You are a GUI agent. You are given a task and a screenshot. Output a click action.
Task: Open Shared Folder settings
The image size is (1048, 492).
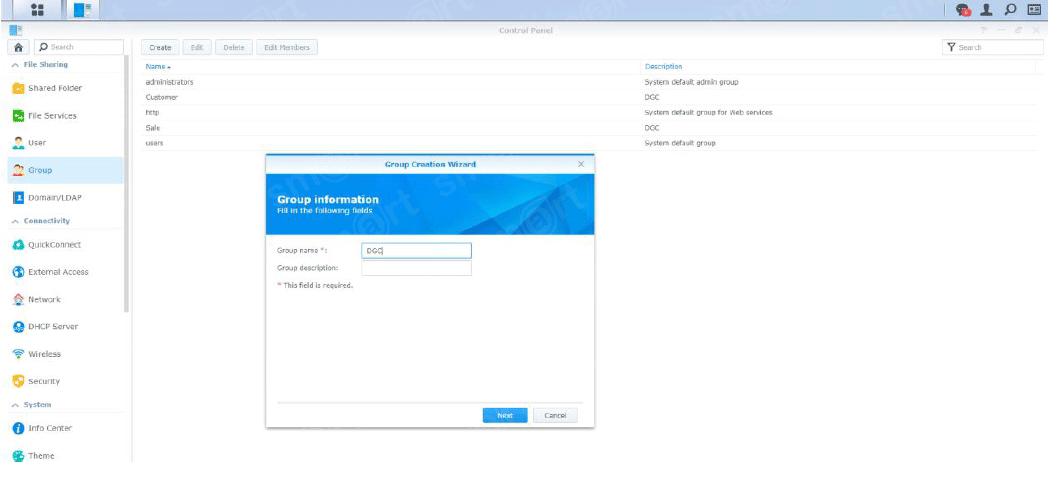(x=66, y=88)
